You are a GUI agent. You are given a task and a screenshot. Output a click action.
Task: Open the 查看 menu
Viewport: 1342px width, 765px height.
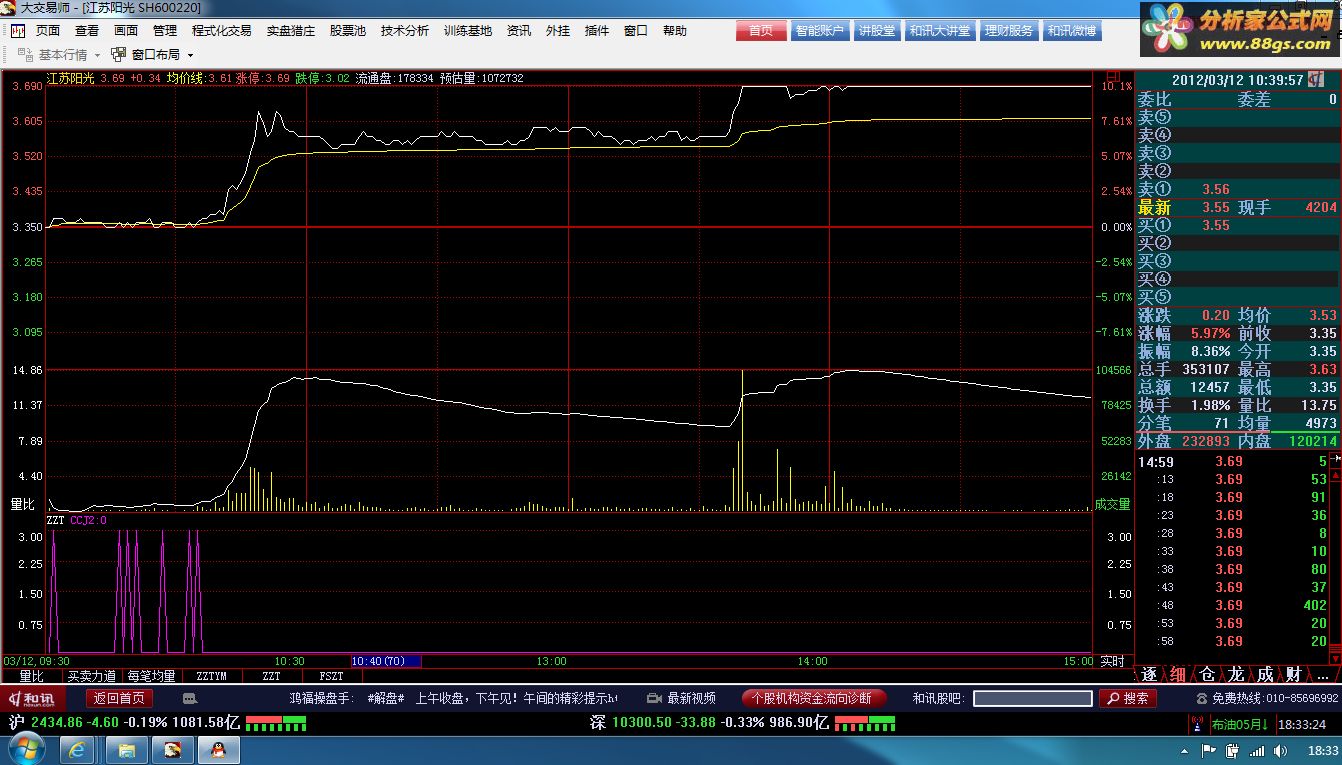pyautogui.click(x=87, y=31)
